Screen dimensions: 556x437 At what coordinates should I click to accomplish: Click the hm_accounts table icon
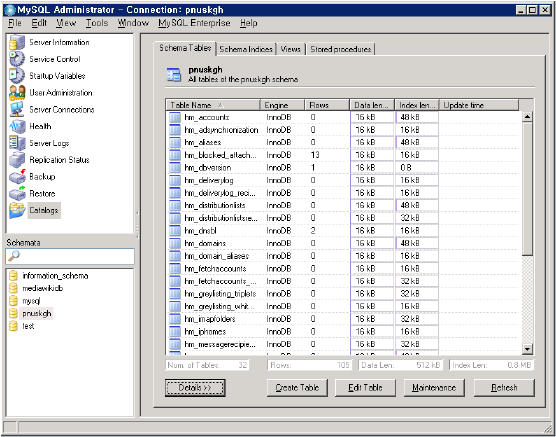click(175, 117)
